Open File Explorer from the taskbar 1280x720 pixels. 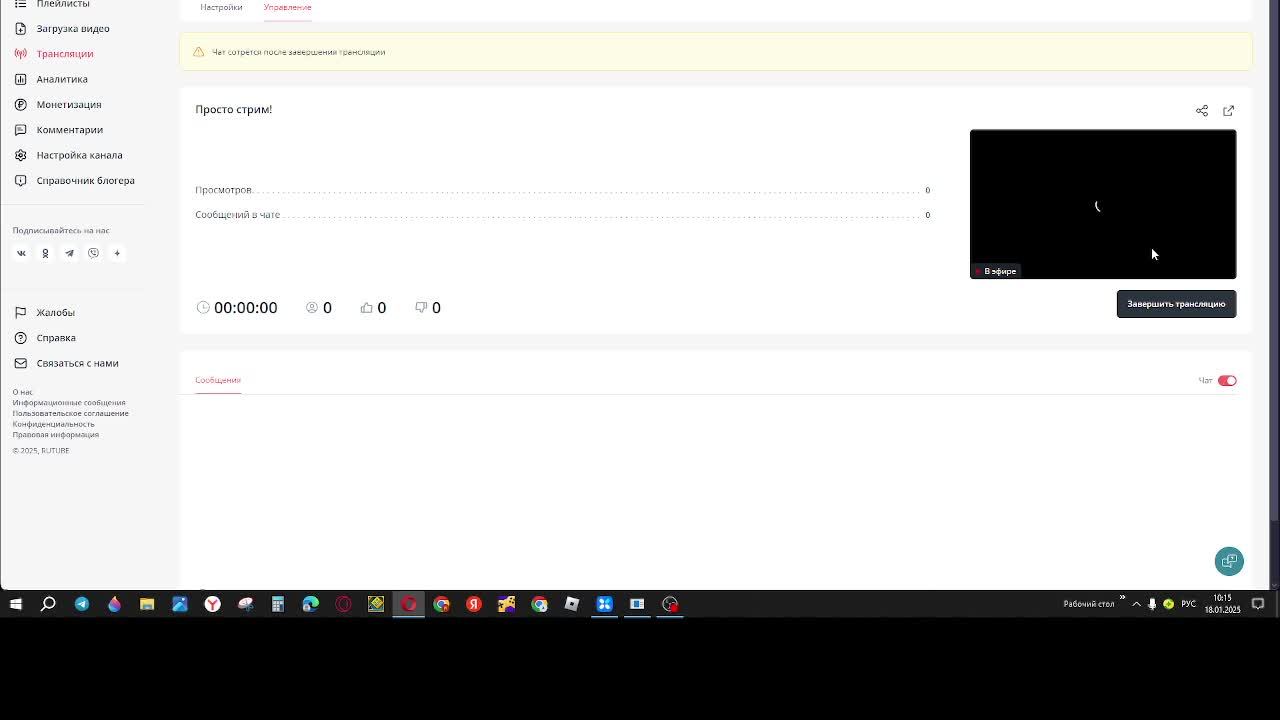[x=147, y=604]
